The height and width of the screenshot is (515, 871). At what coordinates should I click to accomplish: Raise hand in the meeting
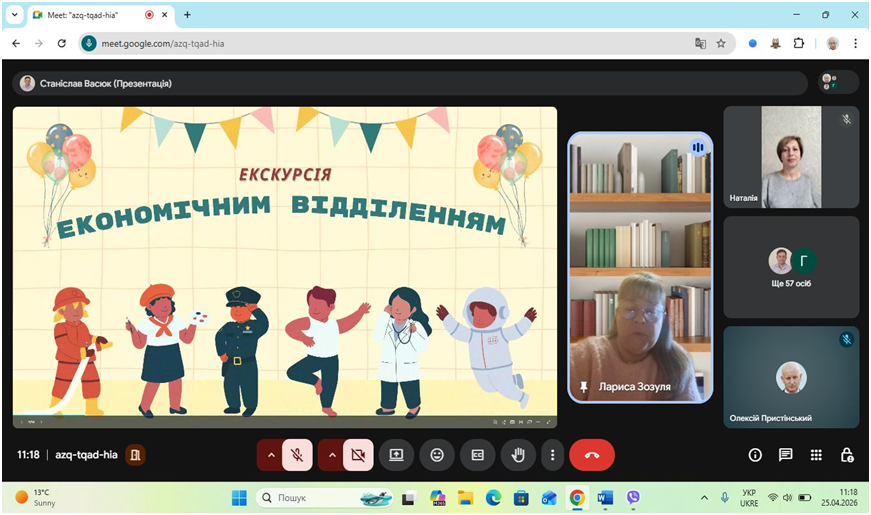[x=518, y=455]
